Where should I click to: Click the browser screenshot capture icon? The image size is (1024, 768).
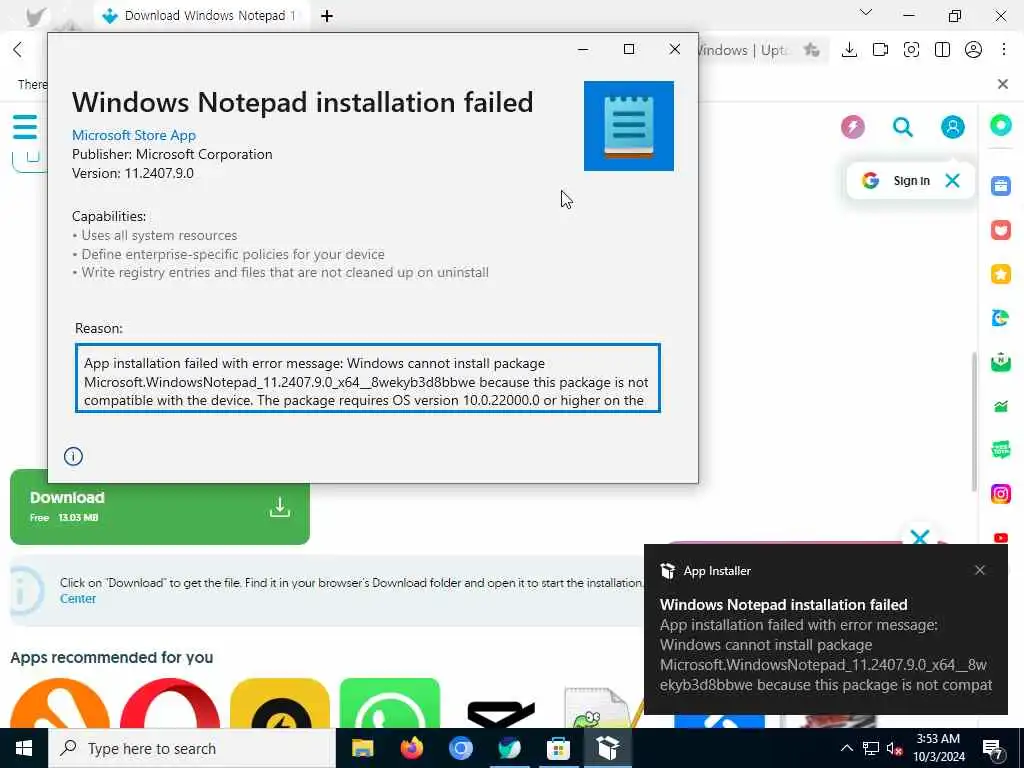pos(911,50)
